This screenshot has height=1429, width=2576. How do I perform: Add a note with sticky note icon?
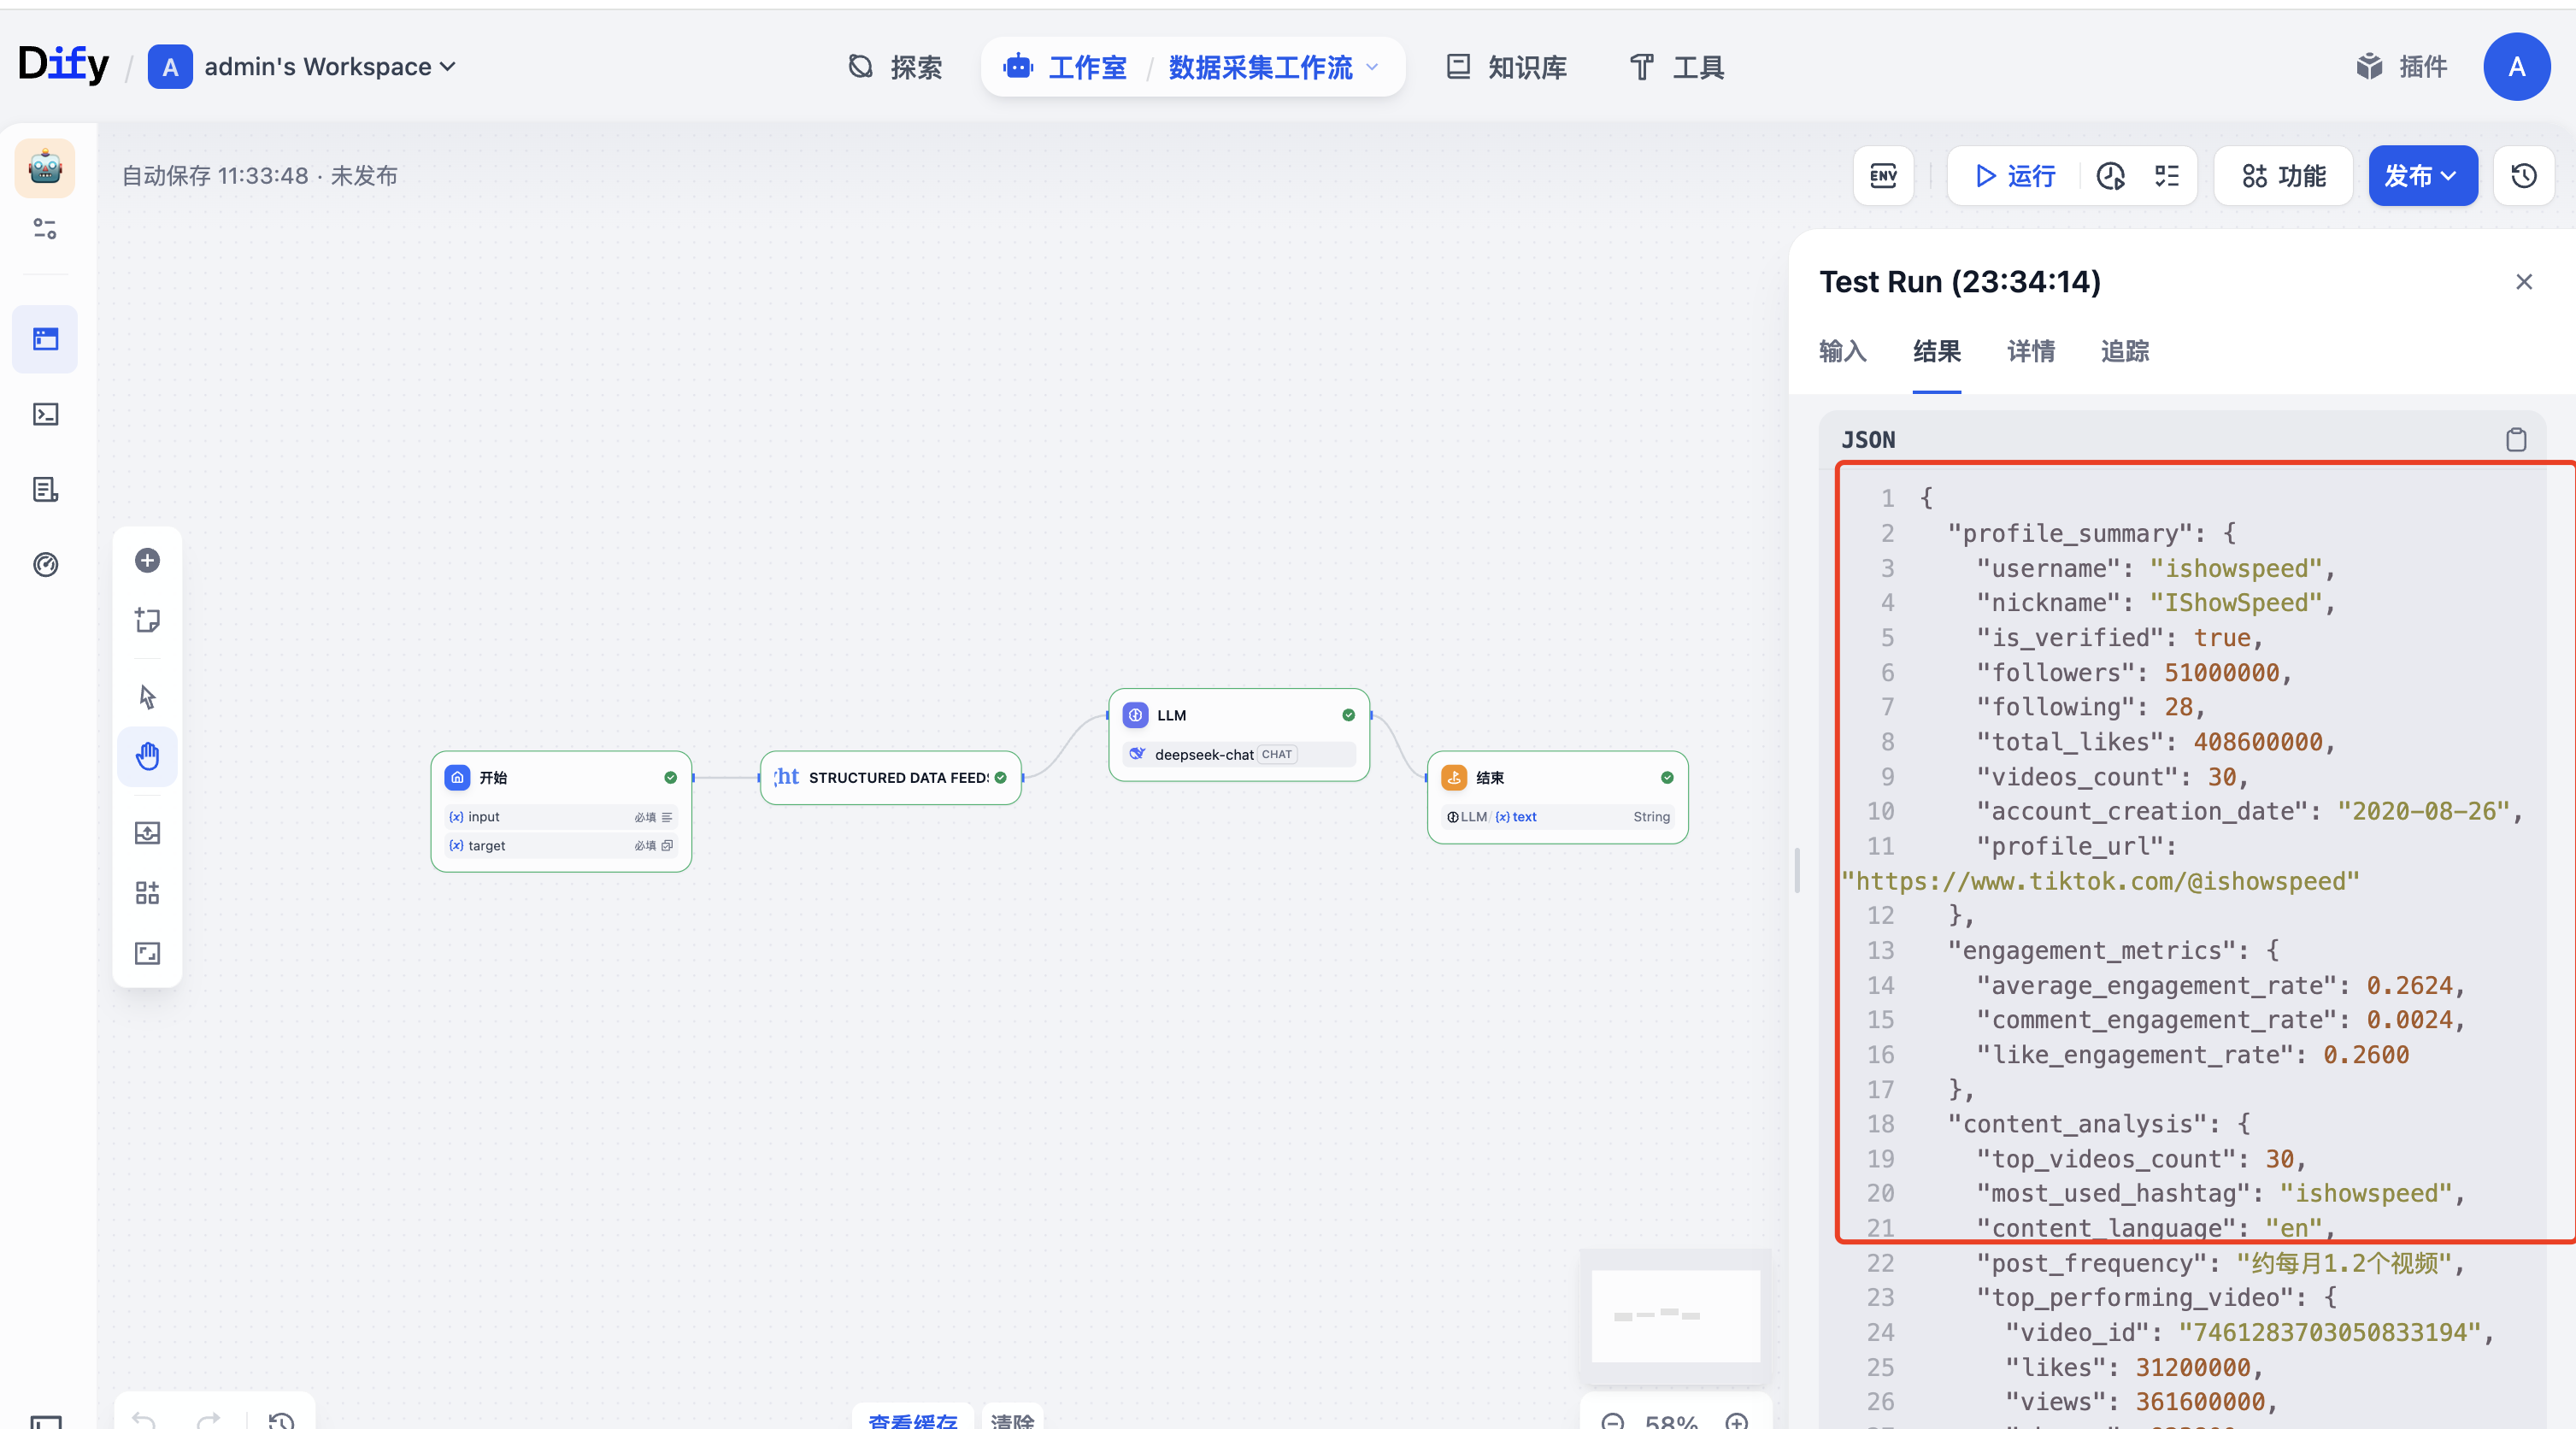[147, 621]
